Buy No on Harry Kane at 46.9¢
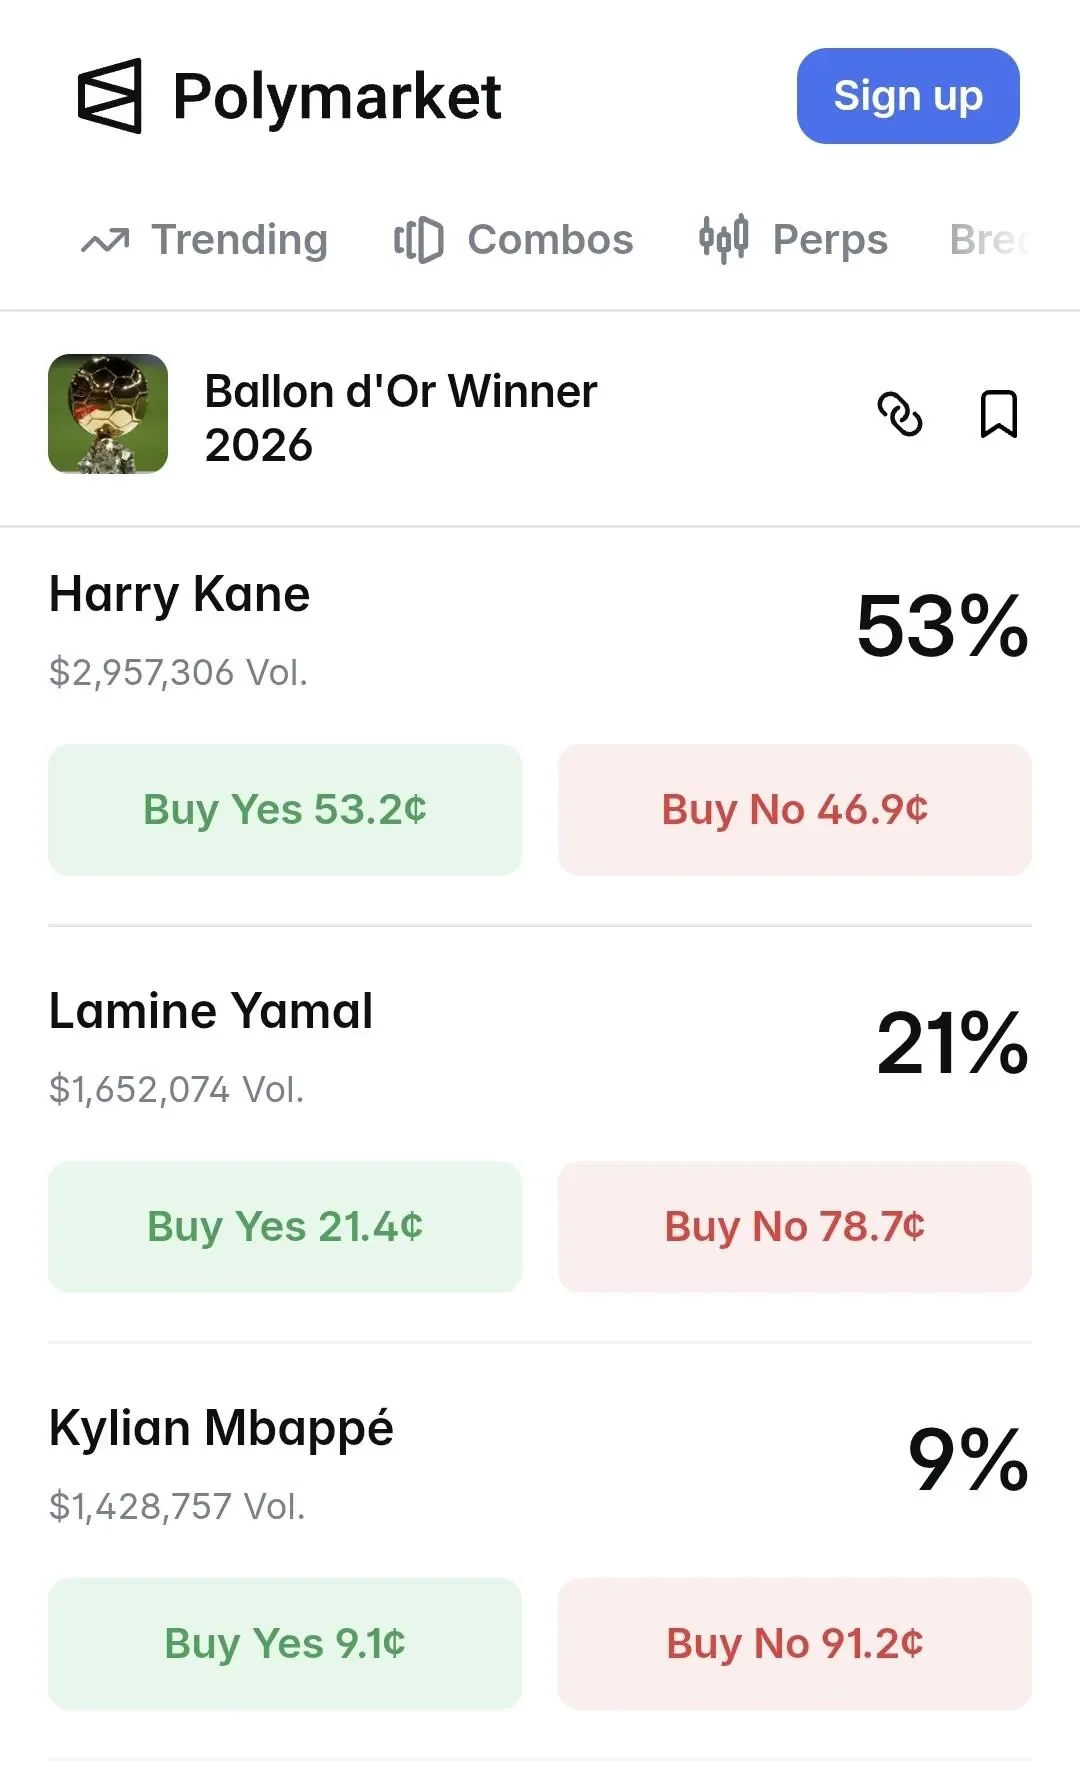The height and width of the screenshot is (1769, 1080). 795,810
